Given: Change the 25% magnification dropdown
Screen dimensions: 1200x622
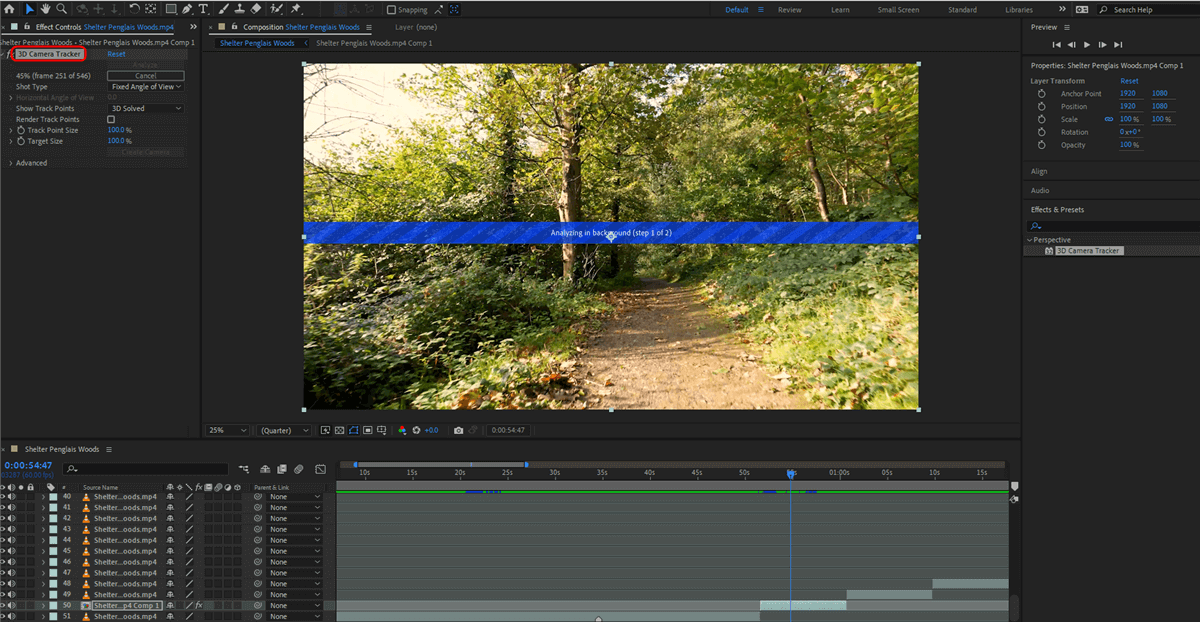Looking at the screenshot, I should pyautogui.click(x=226, y=430).
